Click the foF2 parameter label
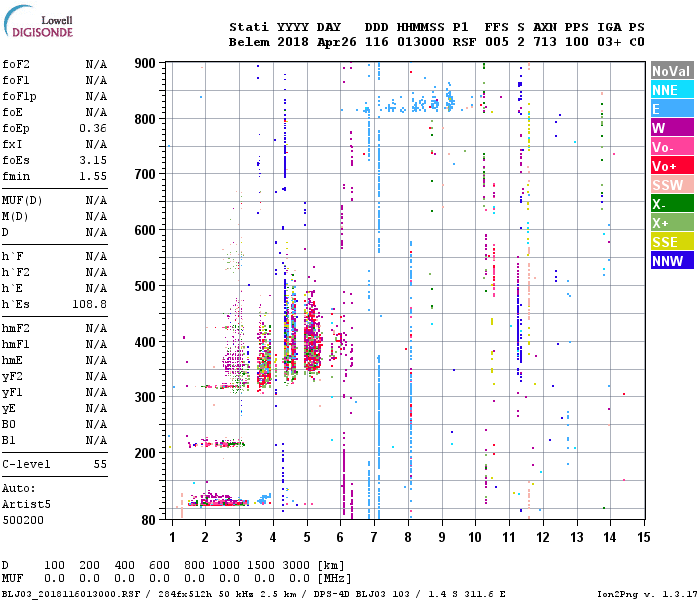This screenshot has height=600, width=700. [x=16, y=64]
